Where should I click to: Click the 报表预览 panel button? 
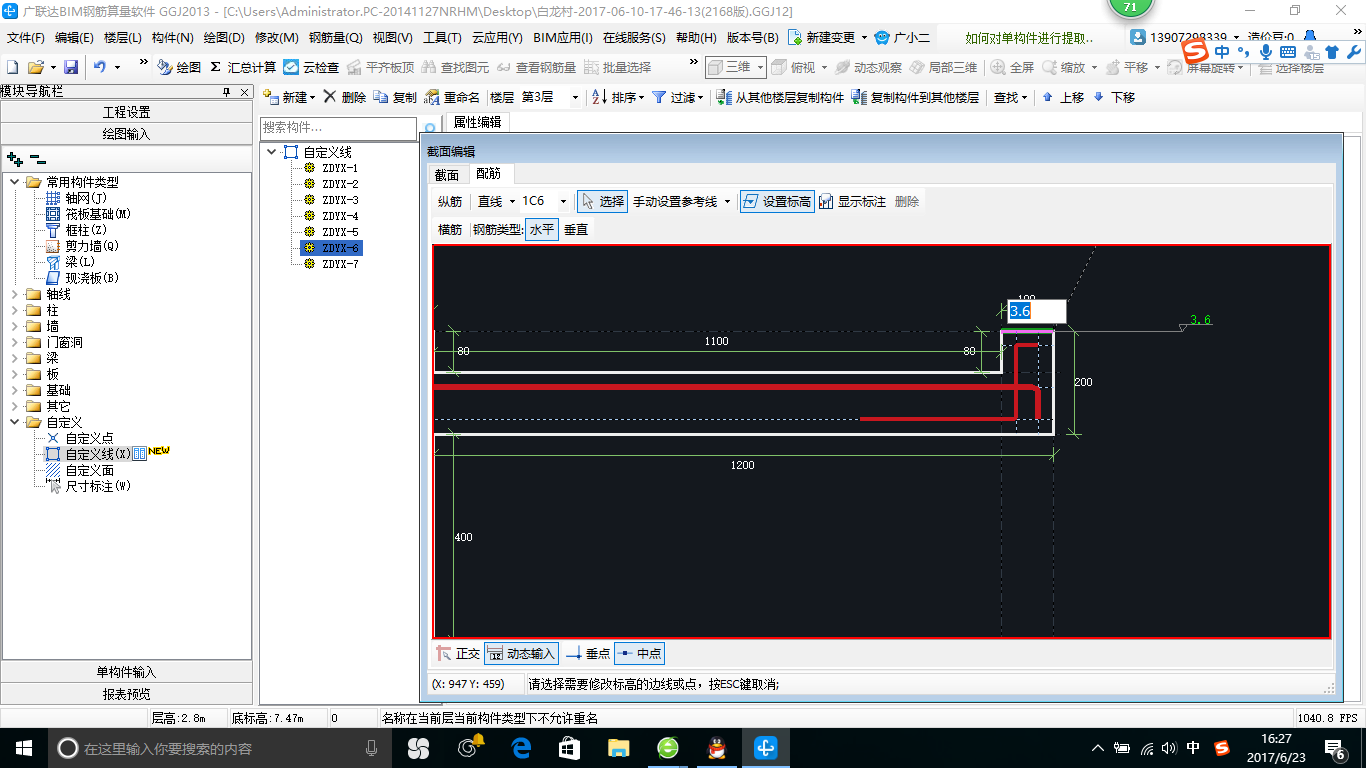[126, 694]
